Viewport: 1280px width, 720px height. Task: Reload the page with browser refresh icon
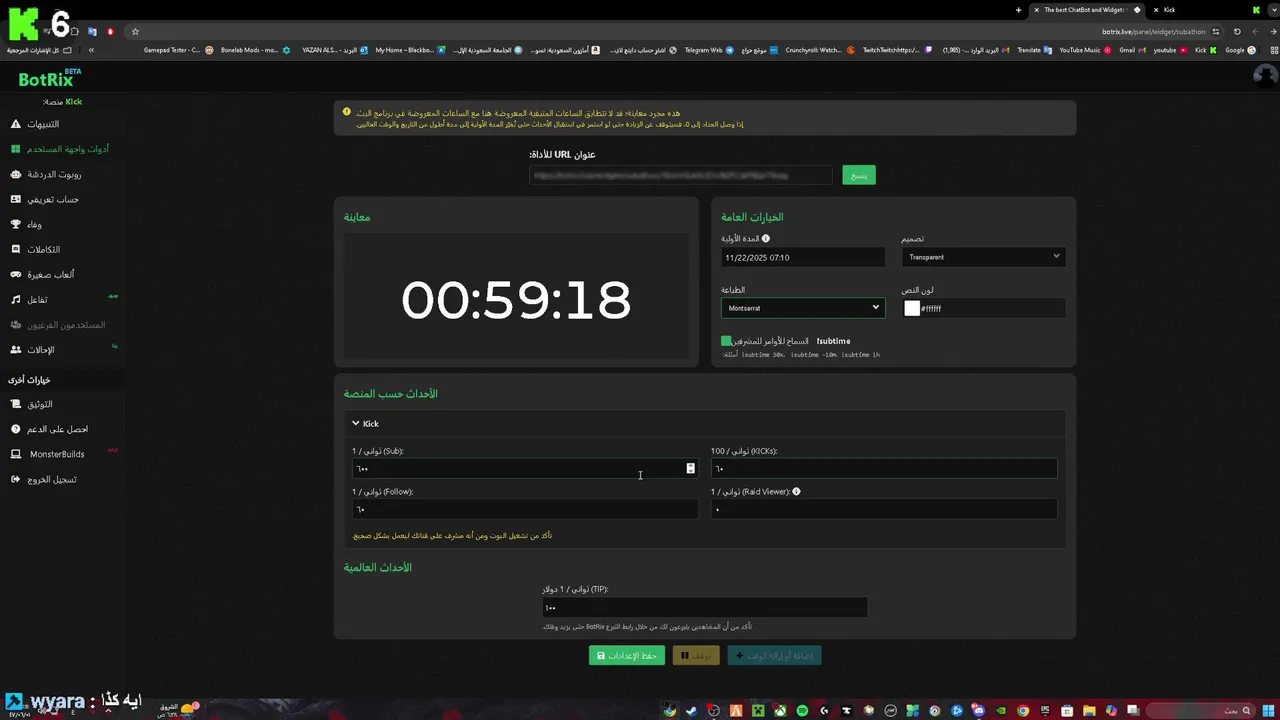(1237, 31)
